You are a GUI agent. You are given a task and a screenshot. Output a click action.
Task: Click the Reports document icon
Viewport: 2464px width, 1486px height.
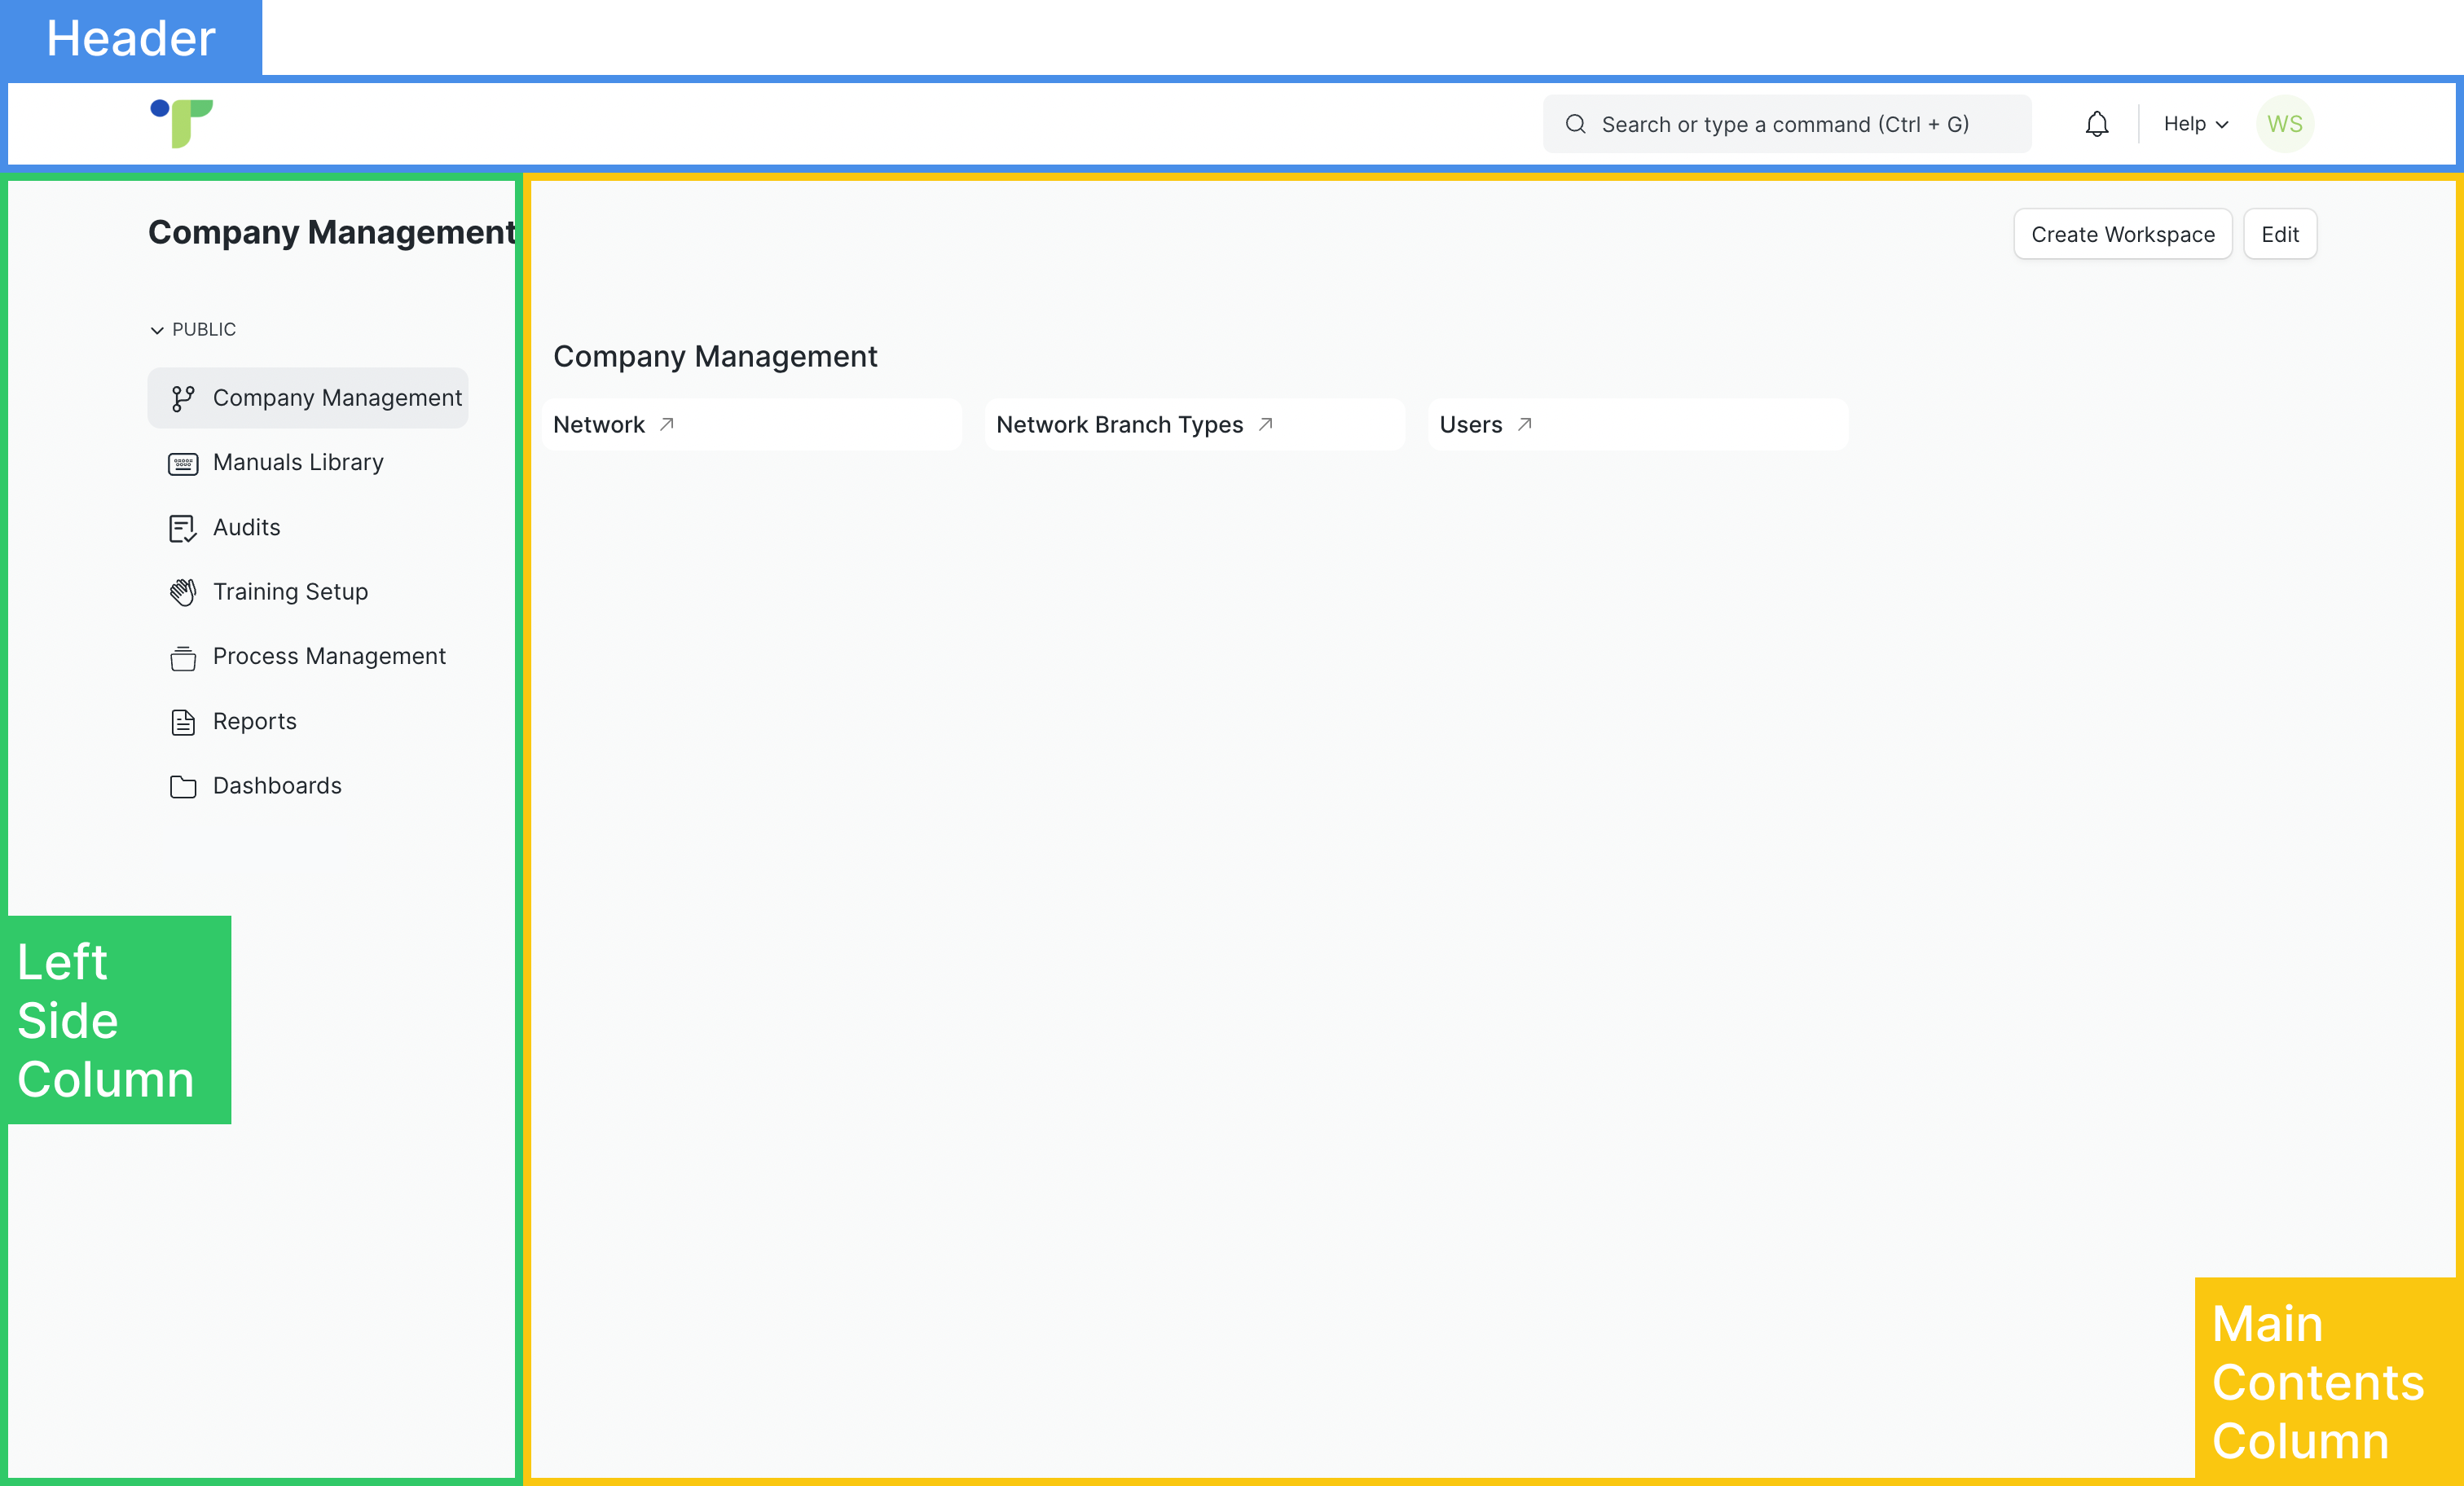coord(183,722)
